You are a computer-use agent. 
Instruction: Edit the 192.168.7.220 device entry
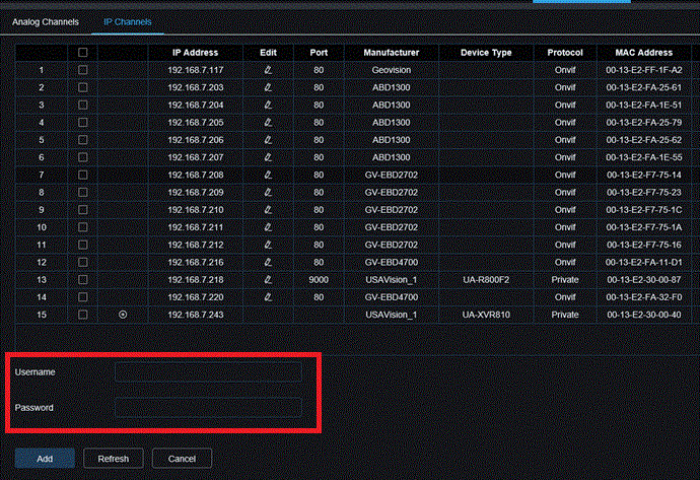[268, 297]
